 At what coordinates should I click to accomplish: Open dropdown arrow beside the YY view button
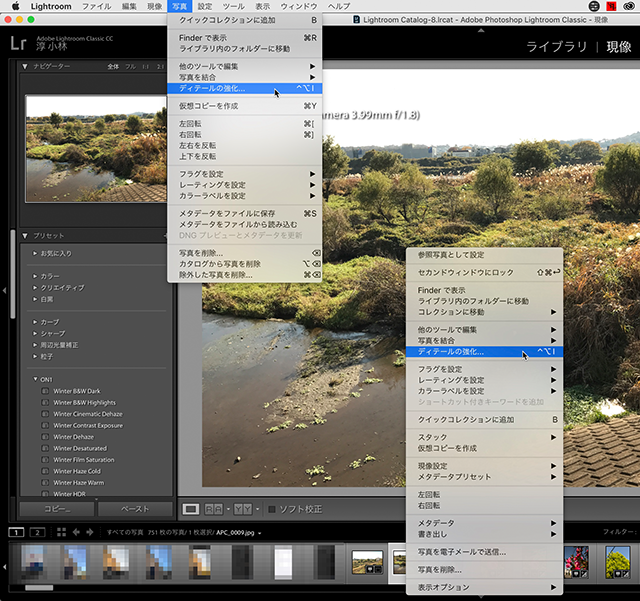pos(258,509)
